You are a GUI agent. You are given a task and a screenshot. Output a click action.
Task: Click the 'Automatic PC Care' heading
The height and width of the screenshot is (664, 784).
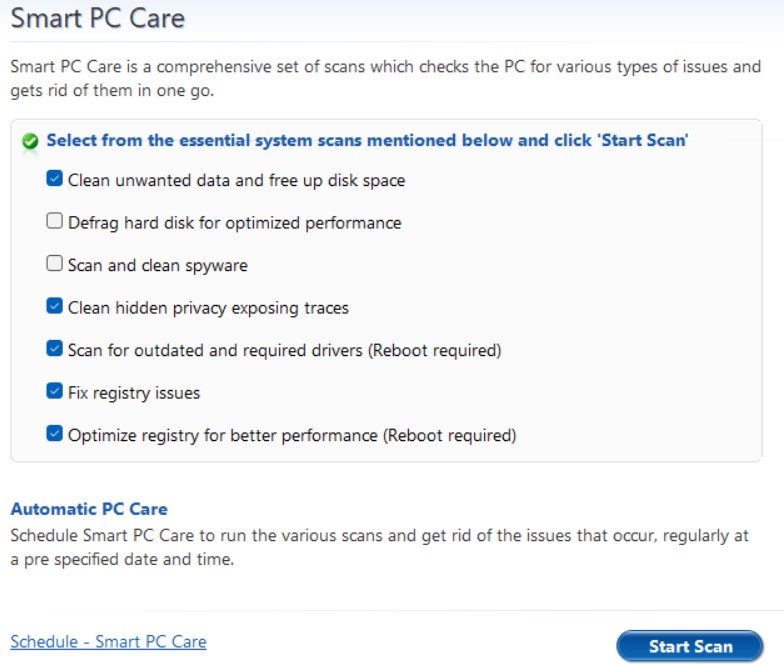click(89, 509)
